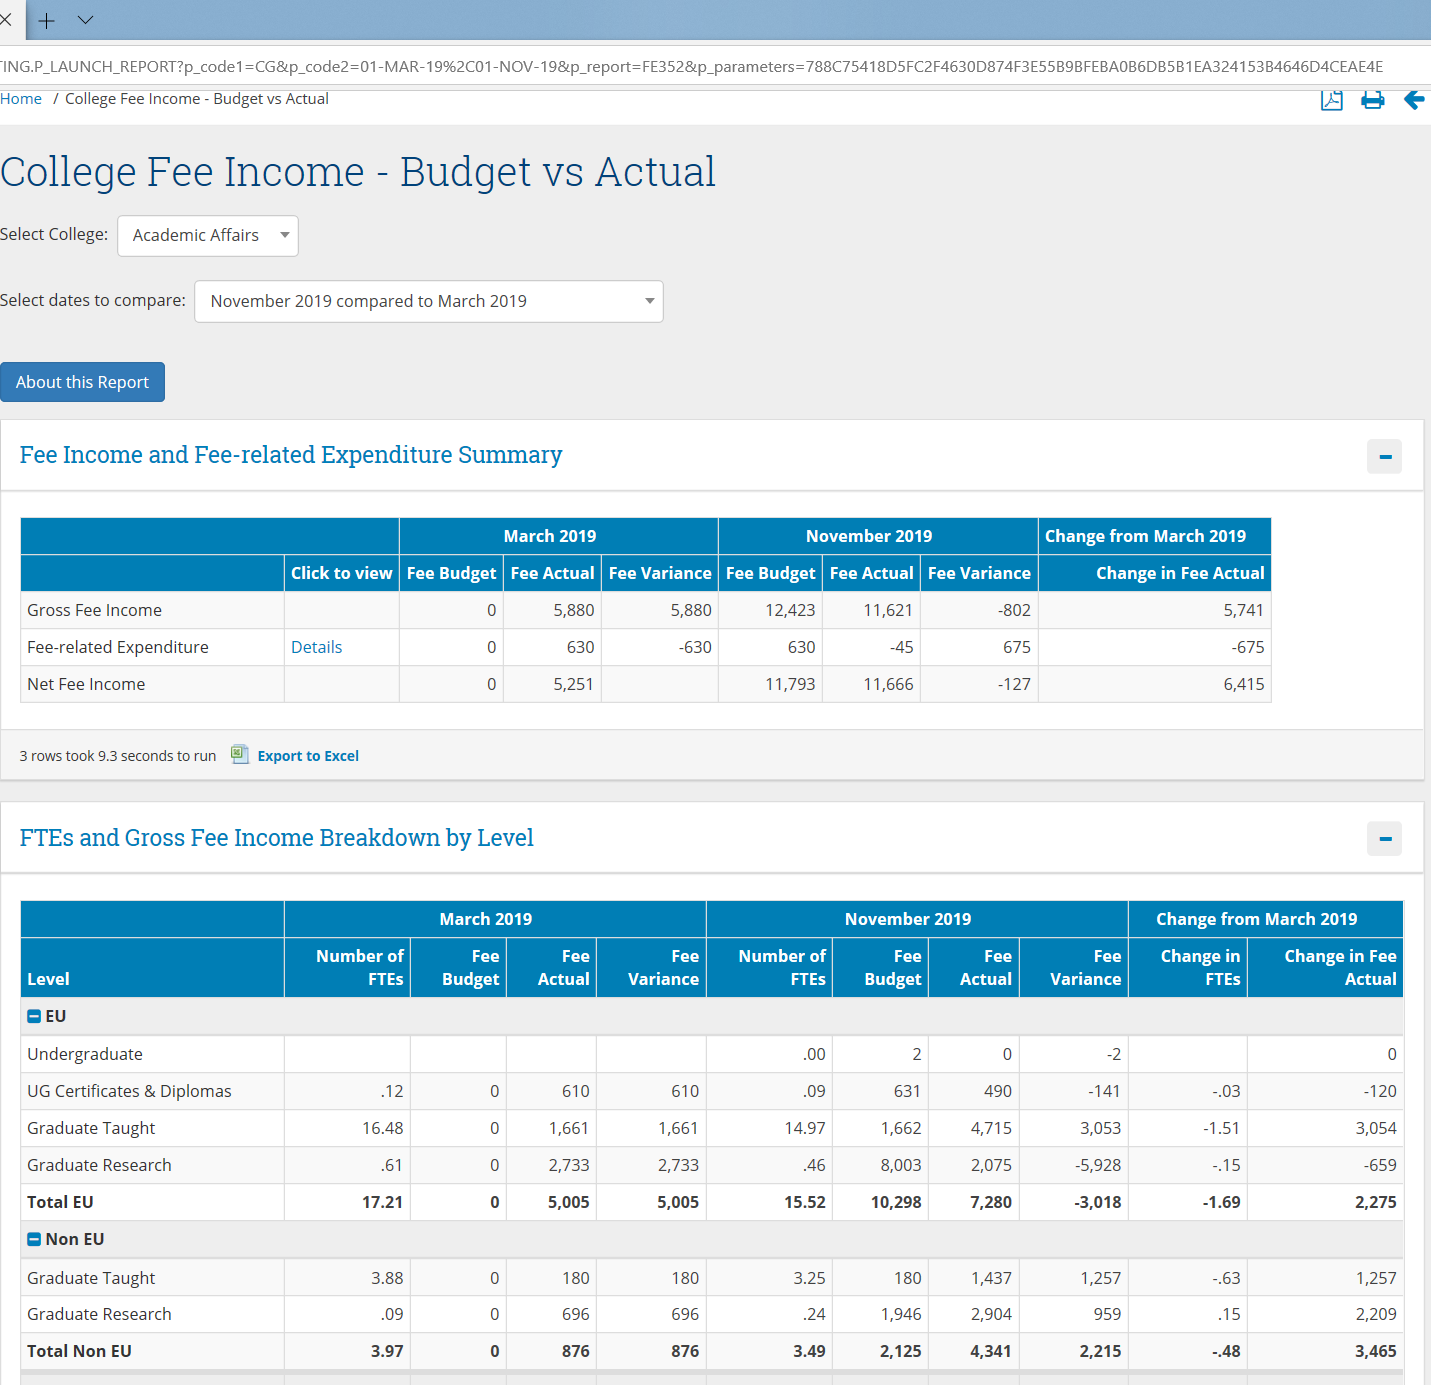Click the Excel icon beside Export to Excel
Image resolution: width=1431 pixels, height=1385 pixels.
pyautogui.click(x=240, y=755)
